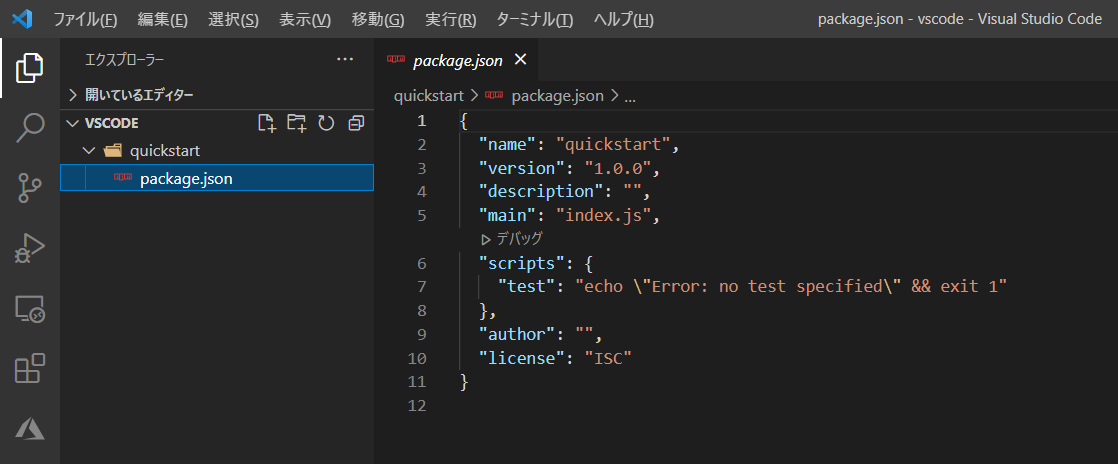Click npm icon in the breadcrumb
This screenshot has width=1118, height=464.
pos(493,96)
